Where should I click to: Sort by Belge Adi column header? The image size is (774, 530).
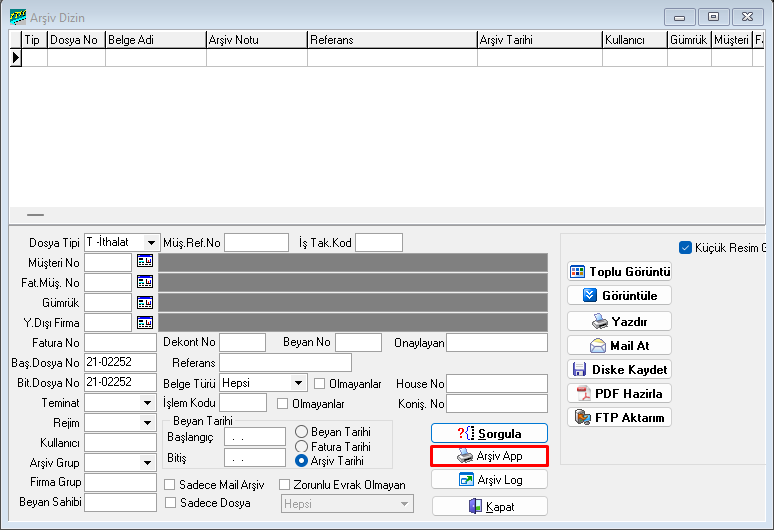[x=156, y=40]
